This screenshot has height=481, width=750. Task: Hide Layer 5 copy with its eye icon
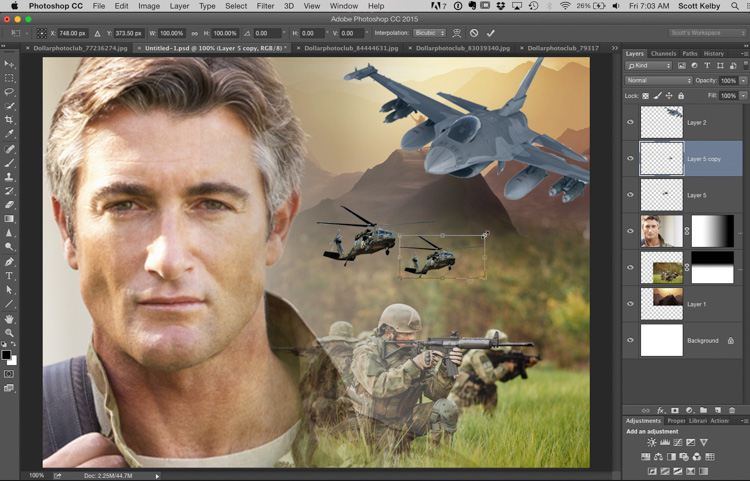(x=630, y=158)
